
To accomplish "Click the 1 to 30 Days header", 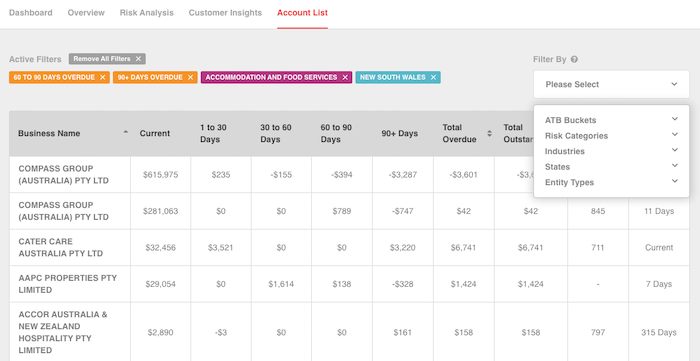I will point(213,133).
